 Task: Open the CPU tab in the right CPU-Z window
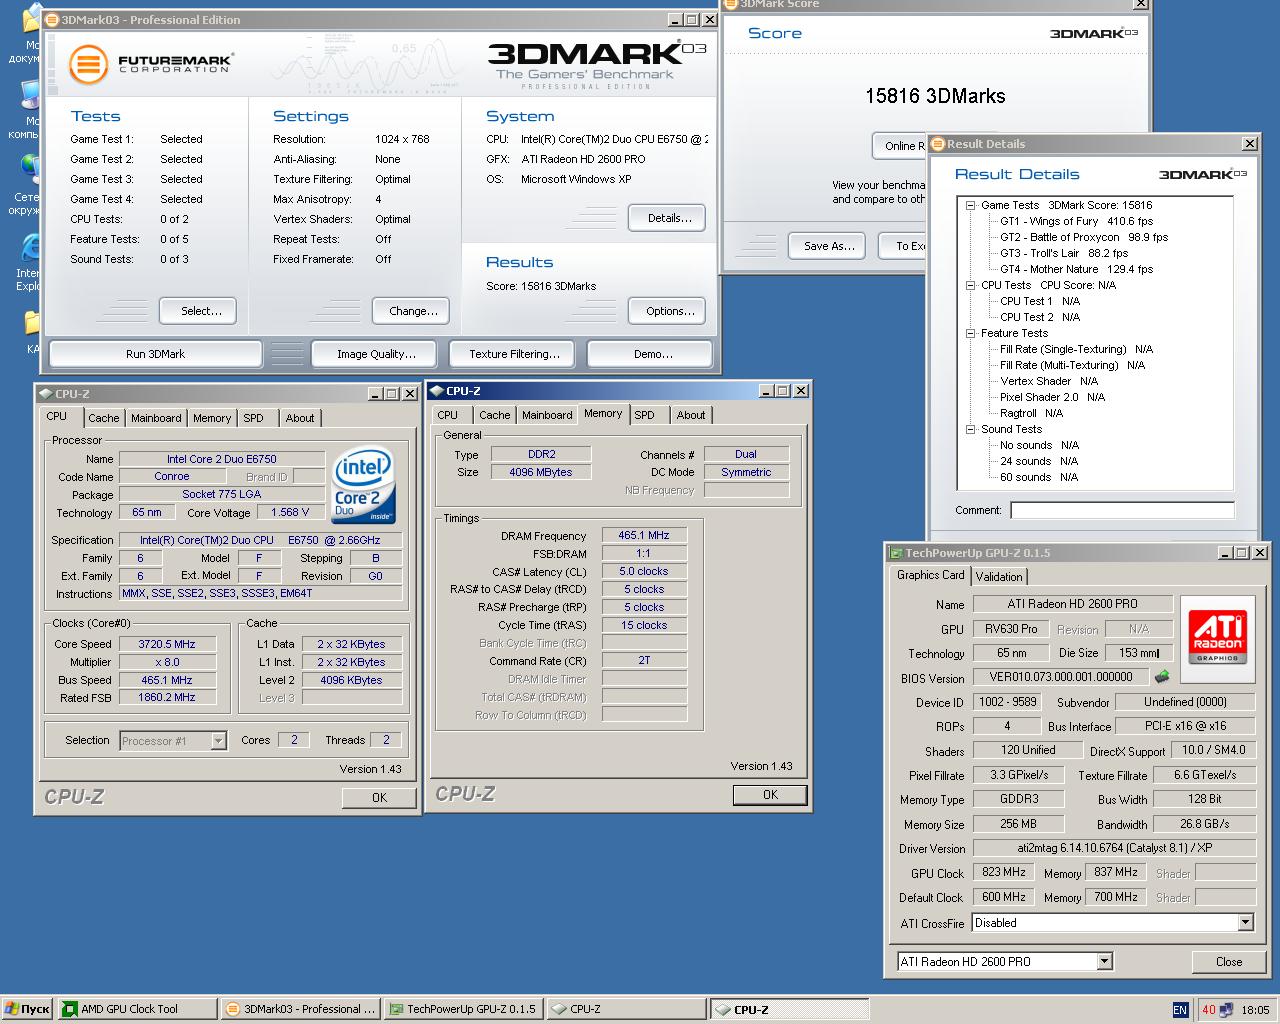pos(448,415)
